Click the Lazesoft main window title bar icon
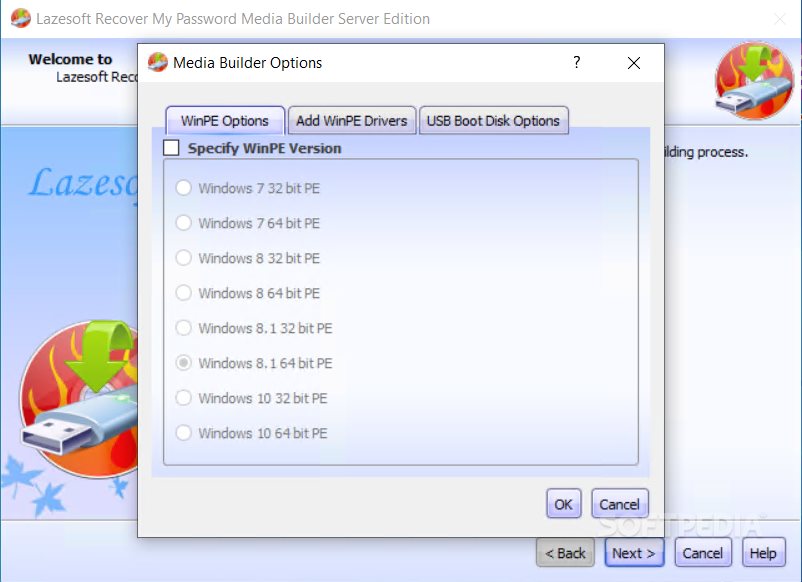Screen dimensions: 802x582 (20, 18)
